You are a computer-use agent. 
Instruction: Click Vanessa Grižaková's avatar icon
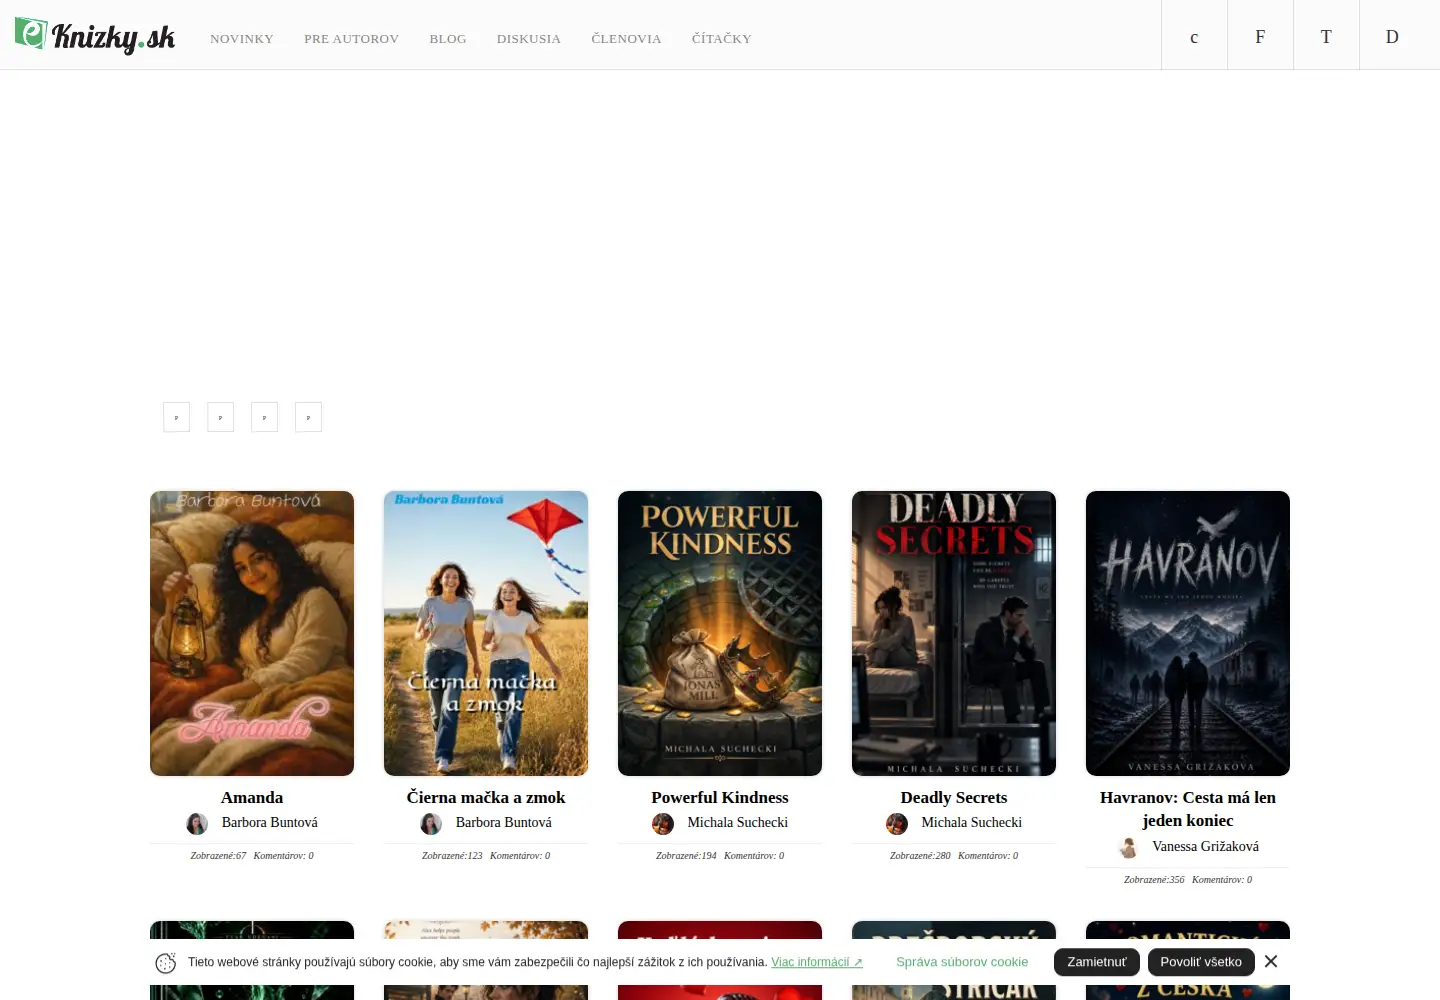(x=1128, y=848)
